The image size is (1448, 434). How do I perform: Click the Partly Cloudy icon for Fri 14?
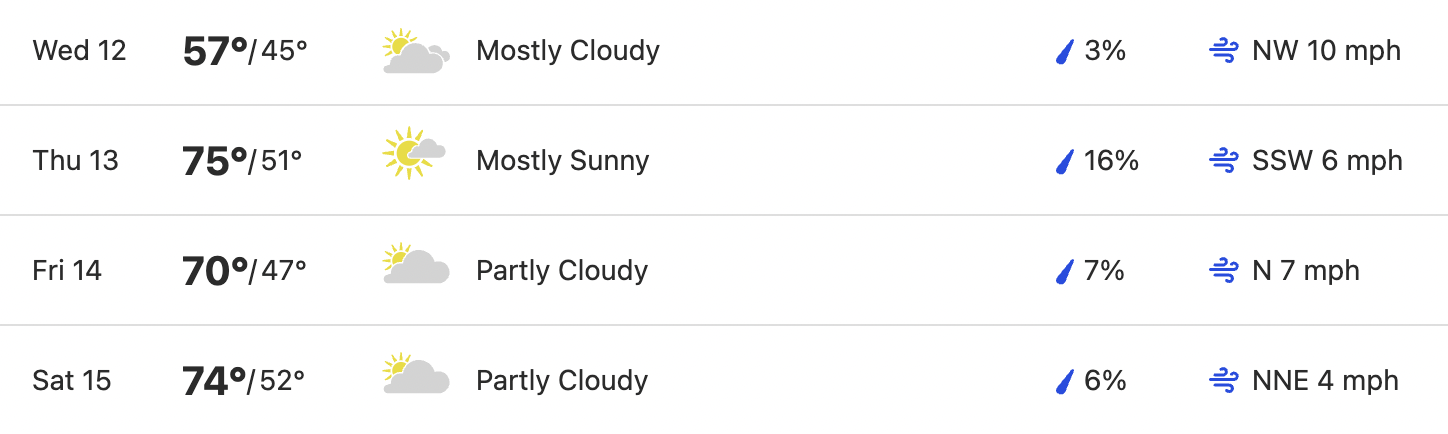pos(416,263)
